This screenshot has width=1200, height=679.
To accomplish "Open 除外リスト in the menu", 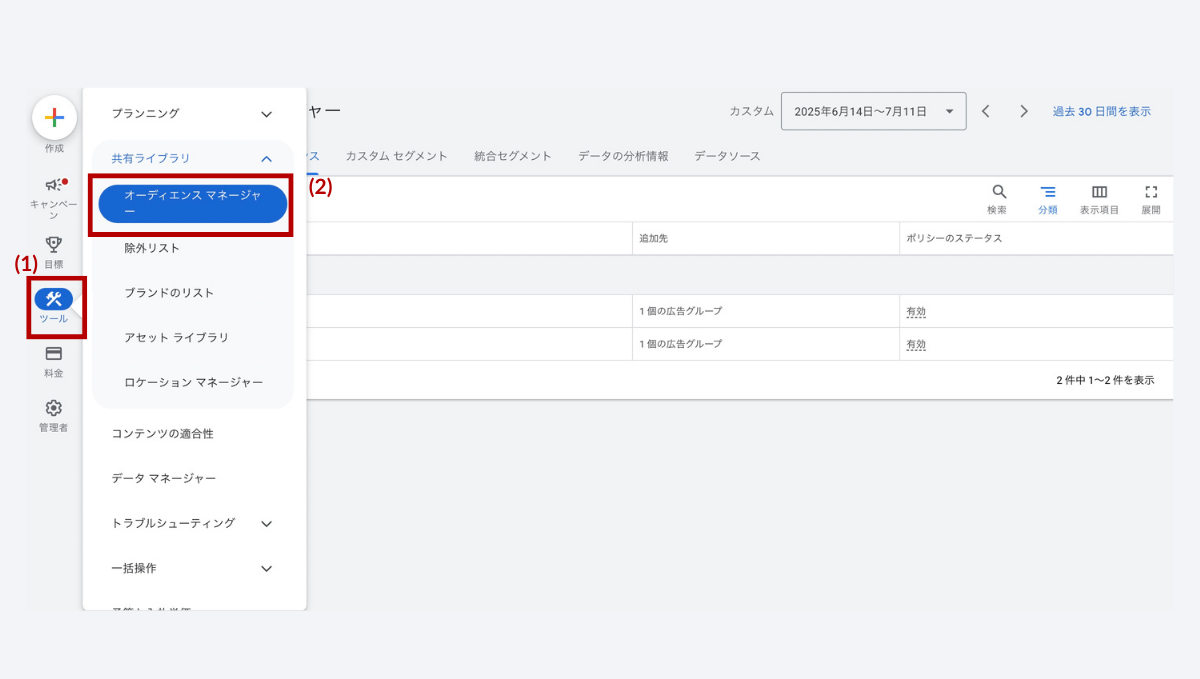I will coord(152,248).
